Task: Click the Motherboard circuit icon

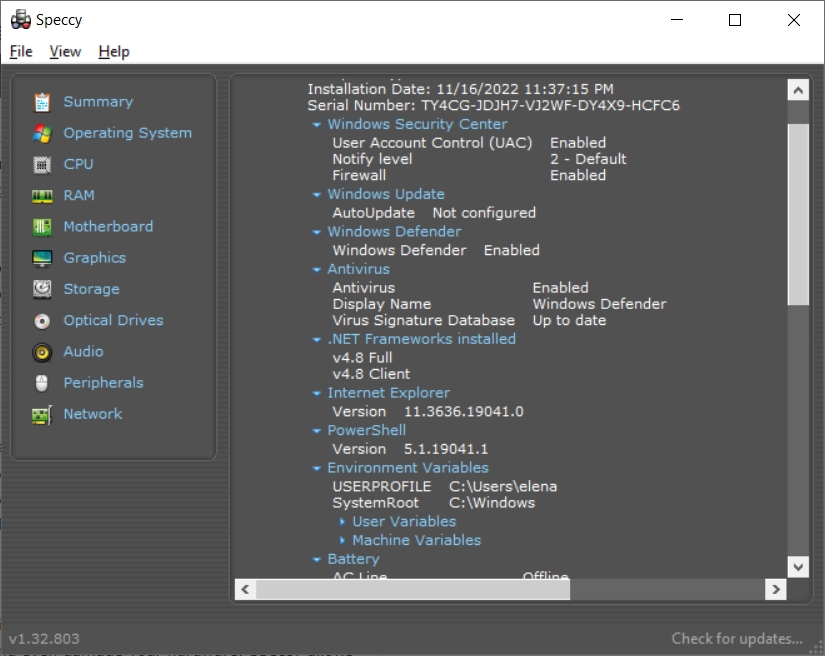Action: tap(42, 227)
